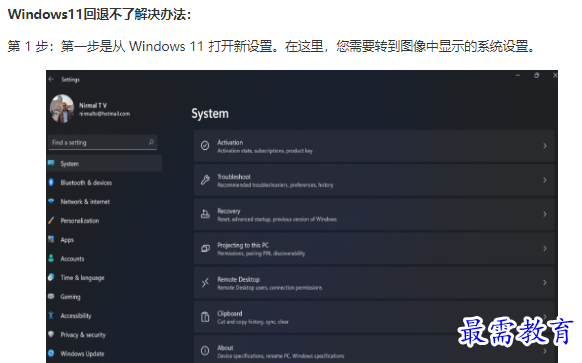Open Projecting to this PC
582x363 pixels.
(x=374, y=249)
